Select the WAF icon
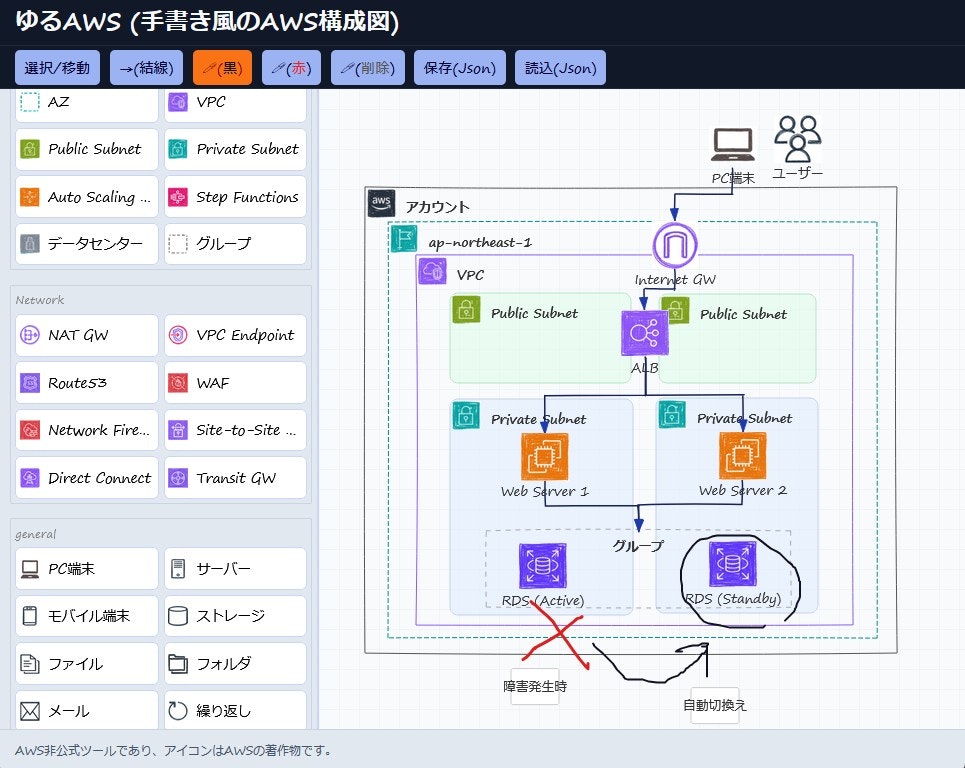The image size is (965, 768). tap(234, 382)
